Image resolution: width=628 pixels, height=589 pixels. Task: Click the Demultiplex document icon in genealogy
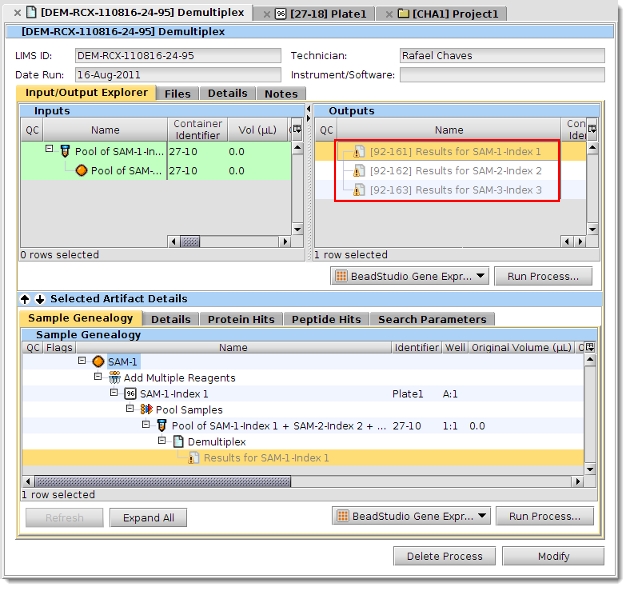tap(178, 442)
